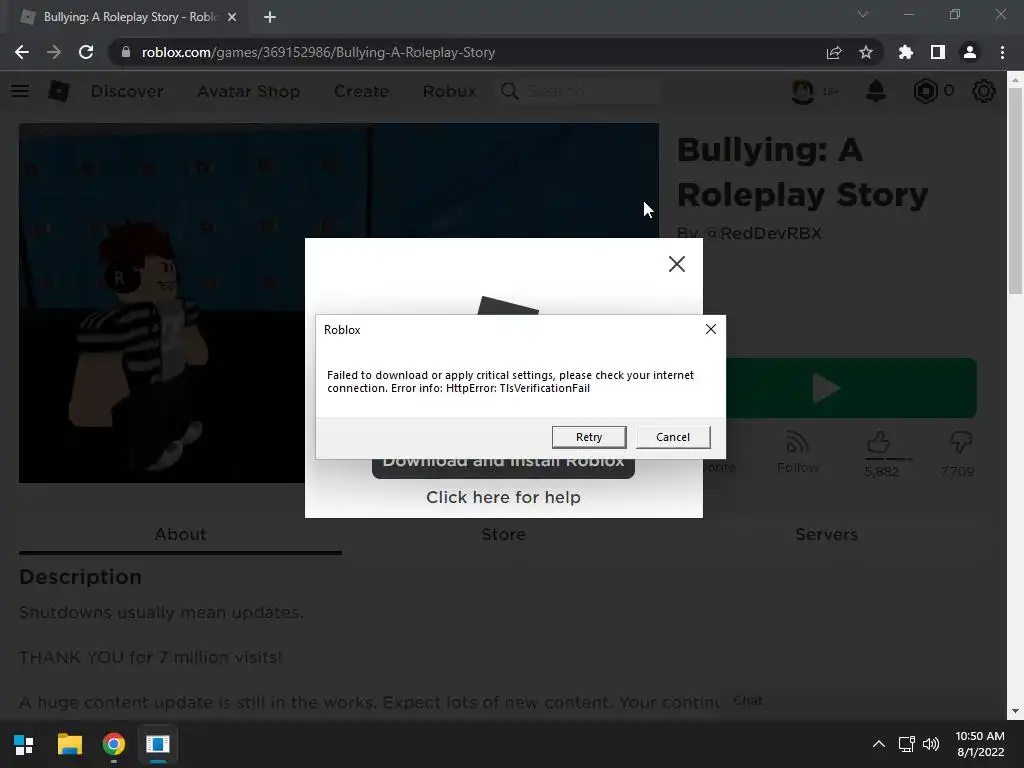1024x768 pixels.
Task: Bookmark this page with the star icon
Action: (x=865, y=52)
